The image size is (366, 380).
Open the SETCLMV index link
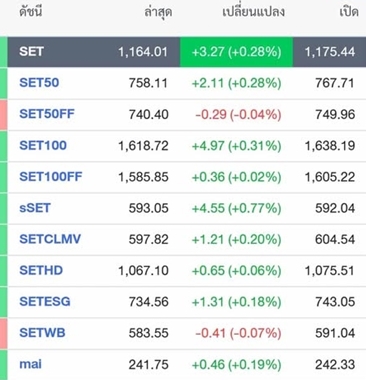click(50, 239)
